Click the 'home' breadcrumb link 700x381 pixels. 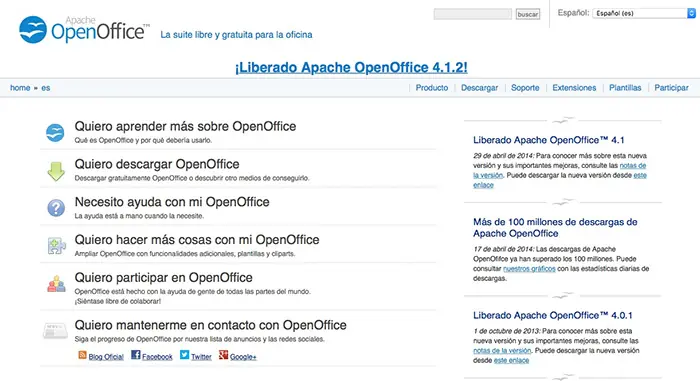(x=20, y=88)
